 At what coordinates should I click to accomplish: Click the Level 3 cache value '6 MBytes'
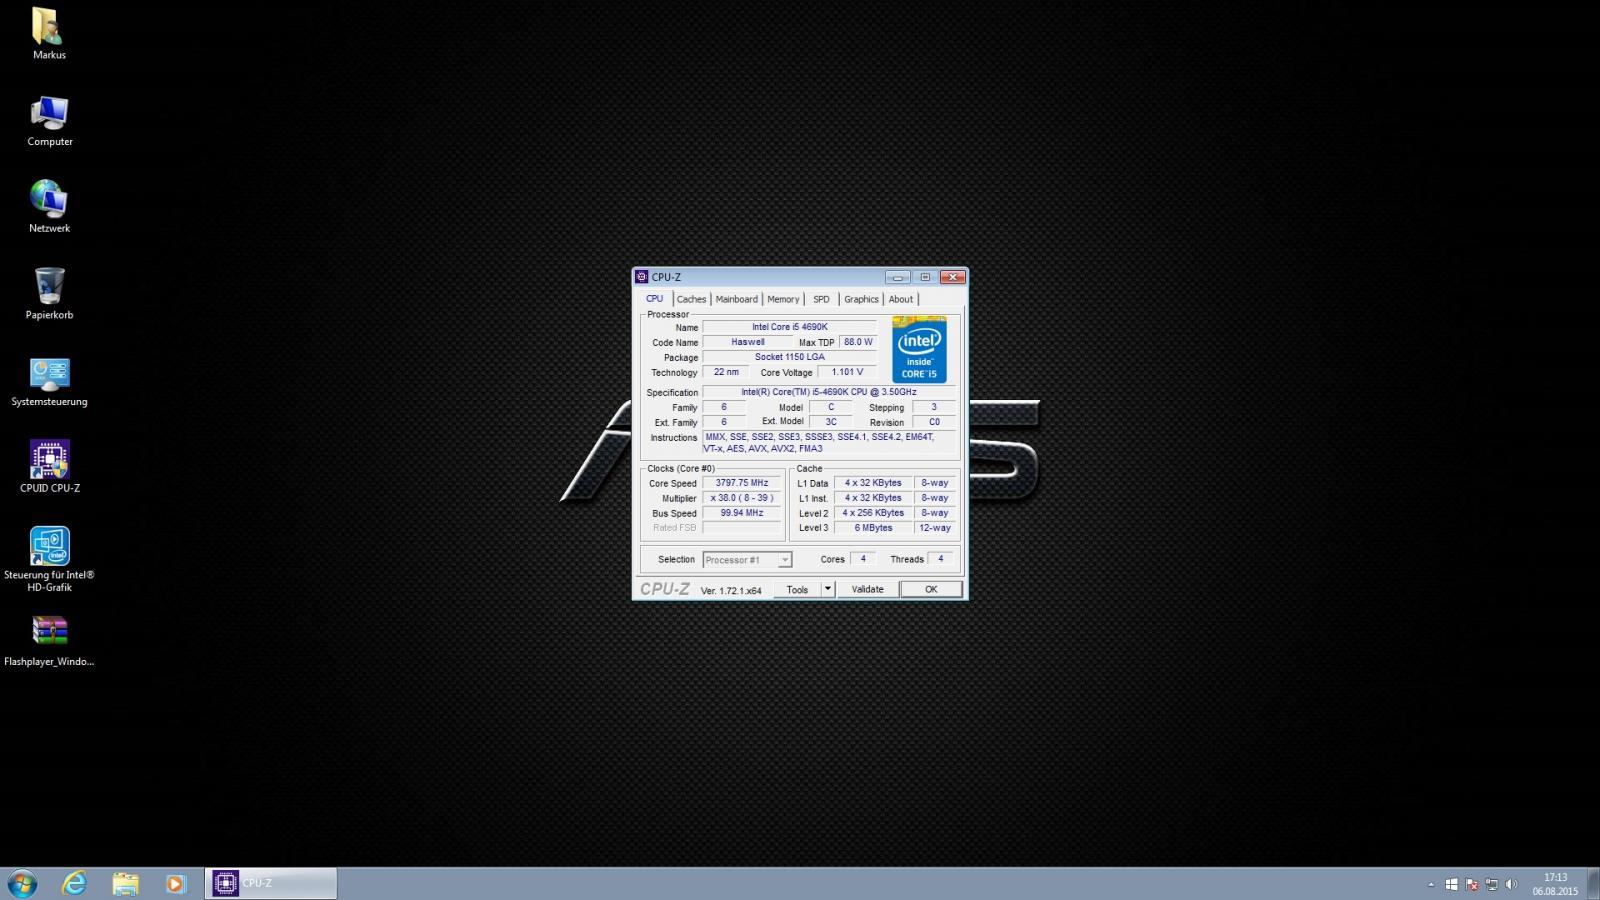click(873, 528)
